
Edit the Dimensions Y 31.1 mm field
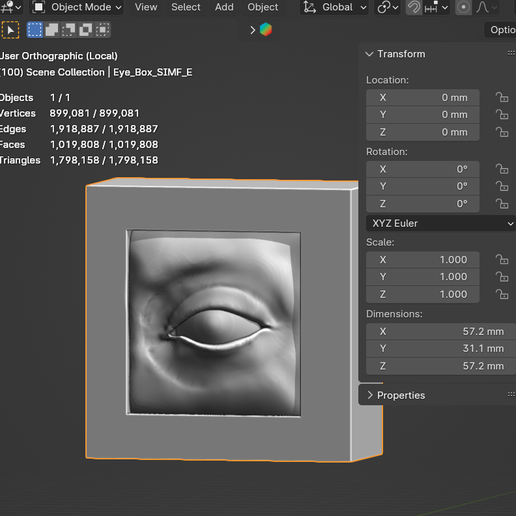441,349
